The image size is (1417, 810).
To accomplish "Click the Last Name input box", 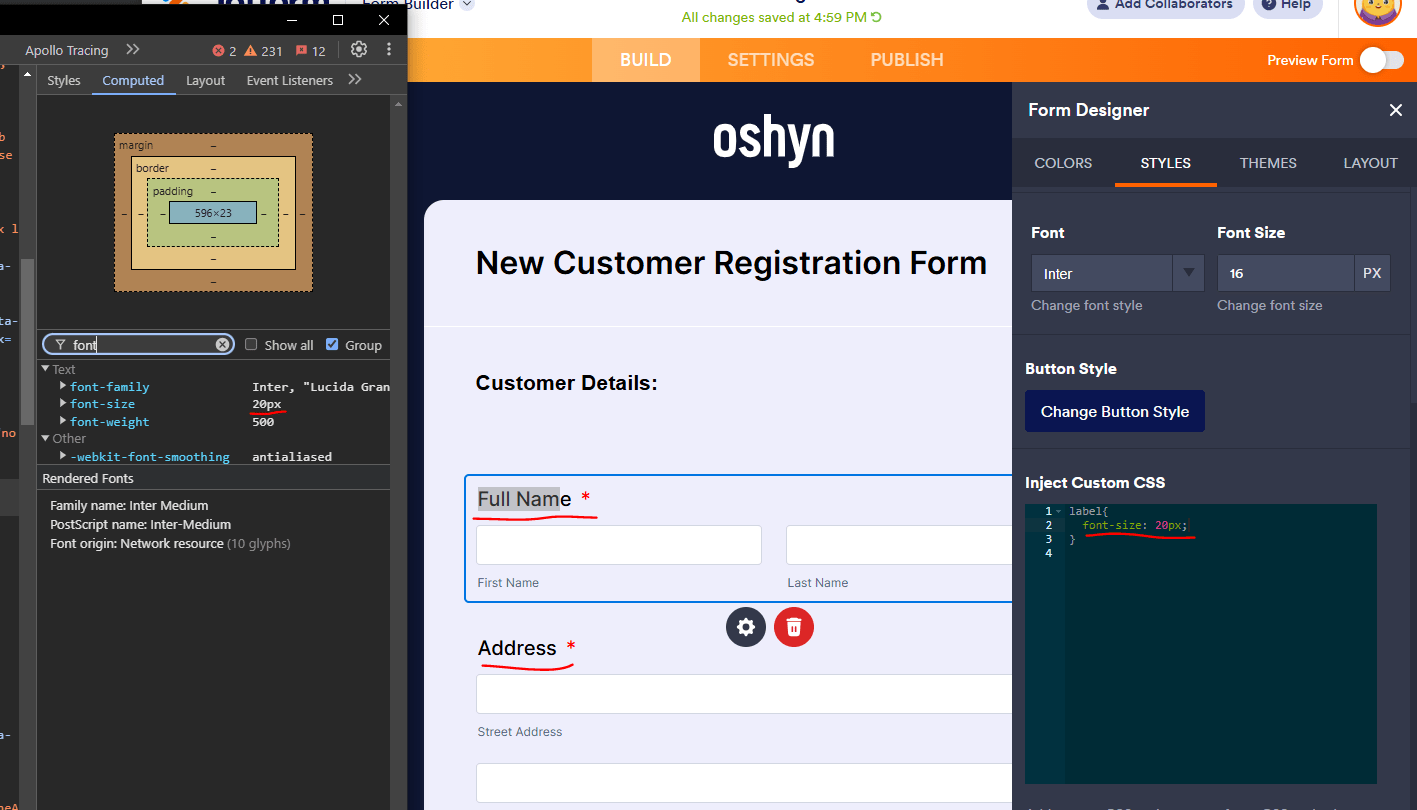I will click(899, 545).
